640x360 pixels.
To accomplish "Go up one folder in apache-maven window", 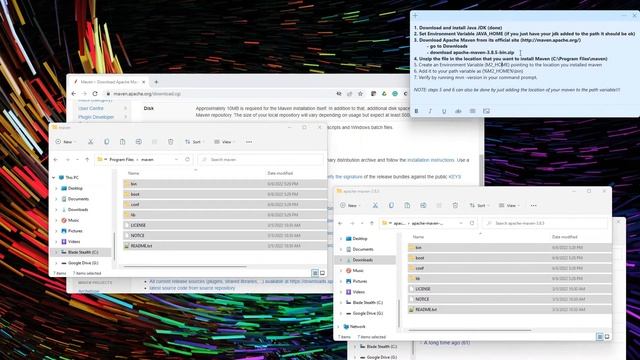I will (x=371, y=223).
